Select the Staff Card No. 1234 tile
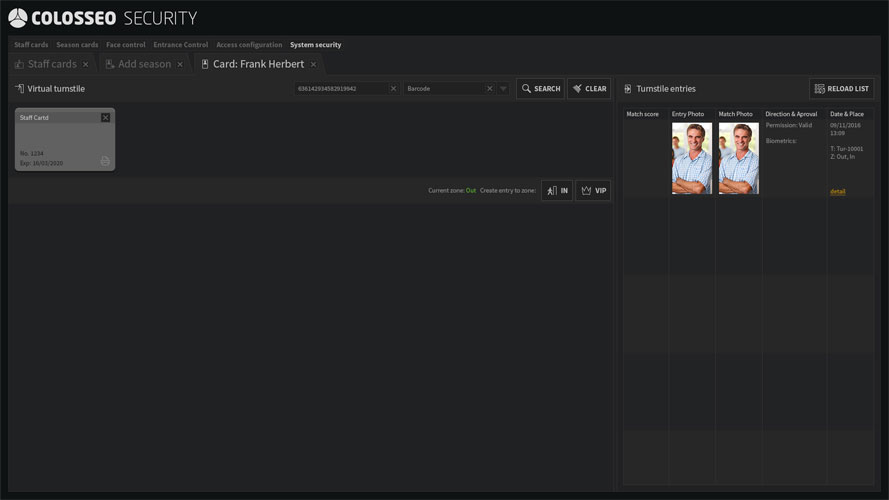889x500 pixels. coord(65,139)
